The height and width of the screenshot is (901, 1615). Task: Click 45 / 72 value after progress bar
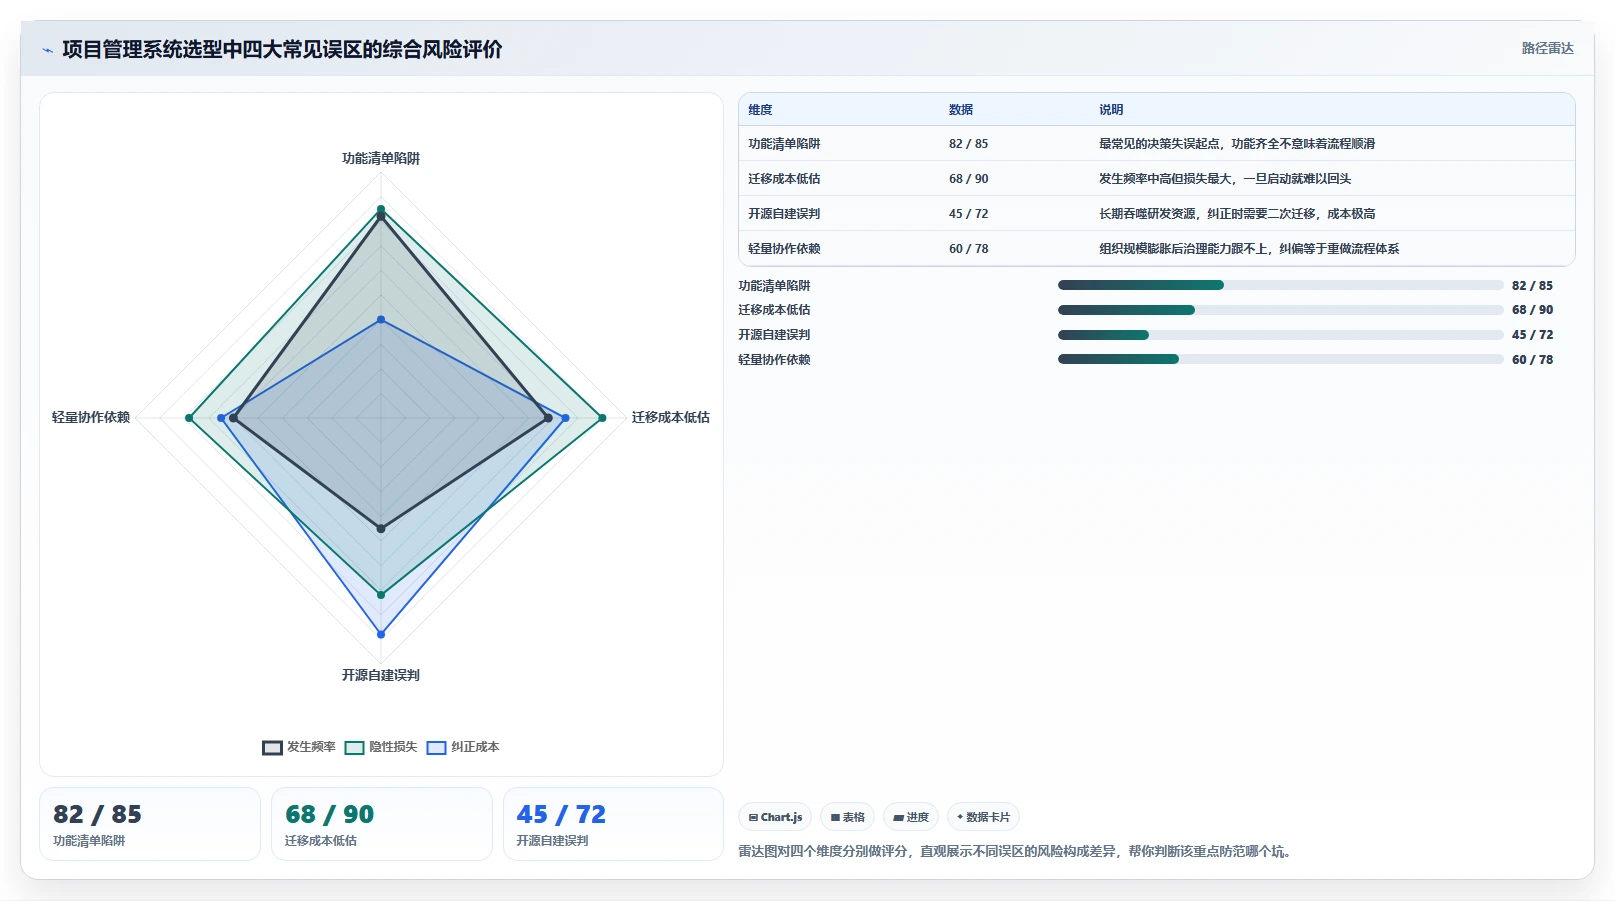click(x=1532, y=335)
